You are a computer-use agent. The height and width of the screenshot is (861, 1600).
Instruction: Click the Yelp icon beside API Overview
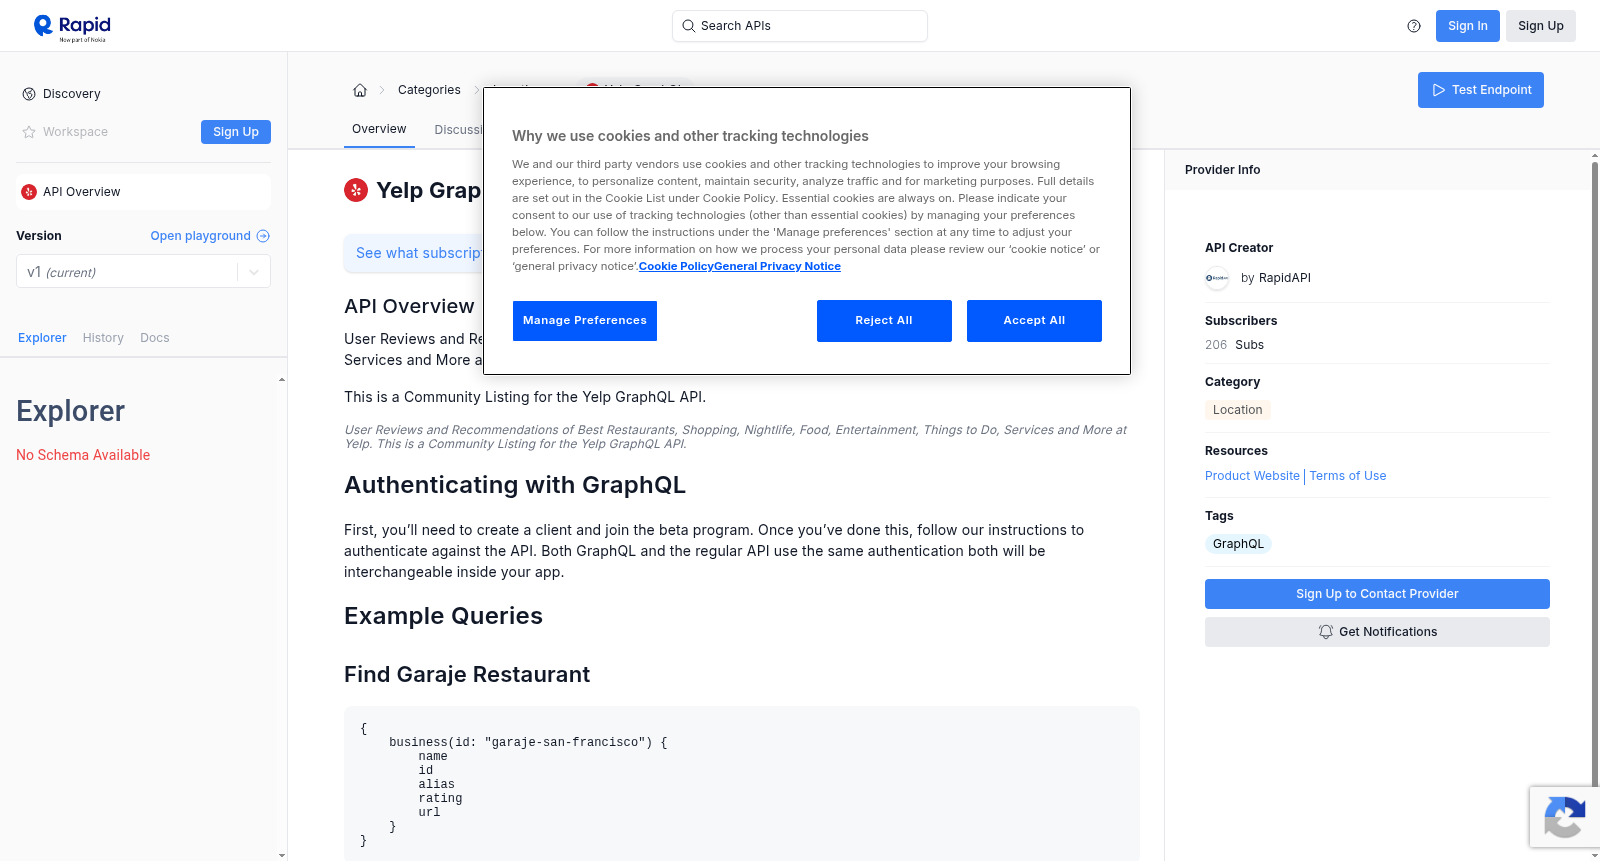(29, 192)
